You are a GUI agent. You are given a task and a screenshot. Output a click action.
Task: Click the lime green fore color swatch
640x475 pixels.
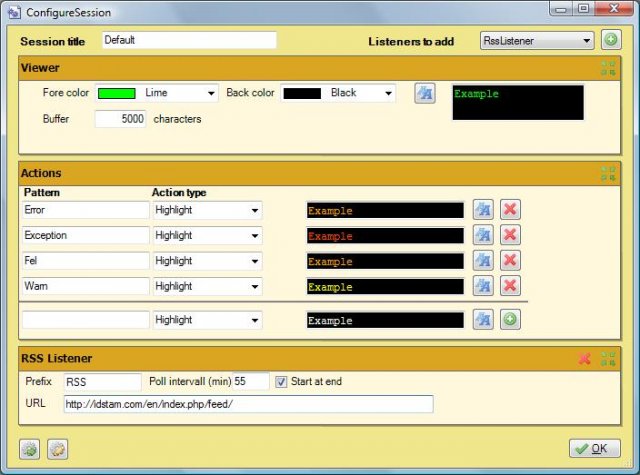pos(117,93)
